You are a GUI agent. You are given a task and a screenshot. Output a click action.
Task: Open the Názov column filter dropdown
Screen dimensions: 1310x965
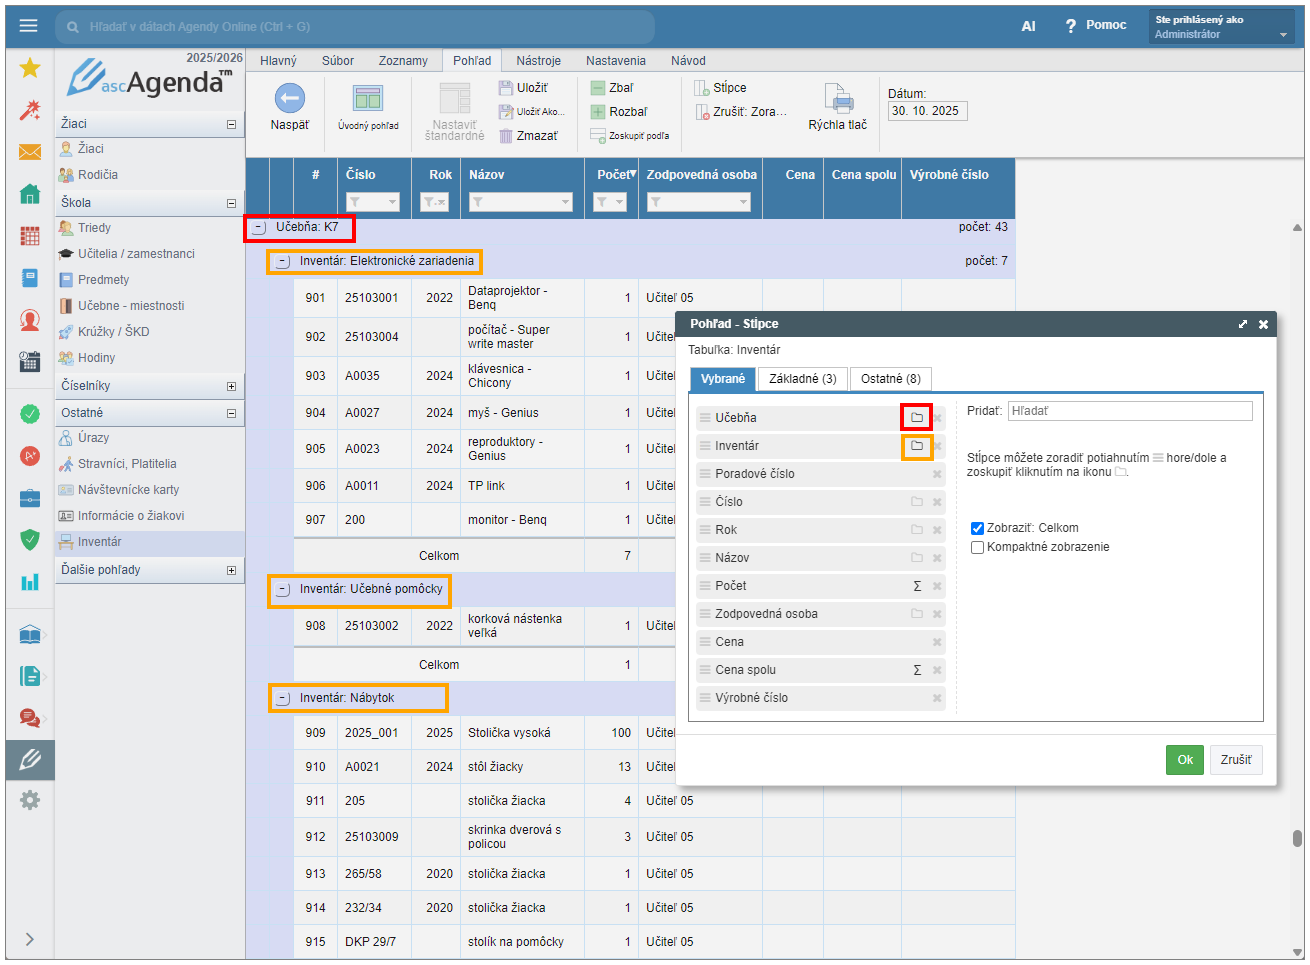(565, 202)
